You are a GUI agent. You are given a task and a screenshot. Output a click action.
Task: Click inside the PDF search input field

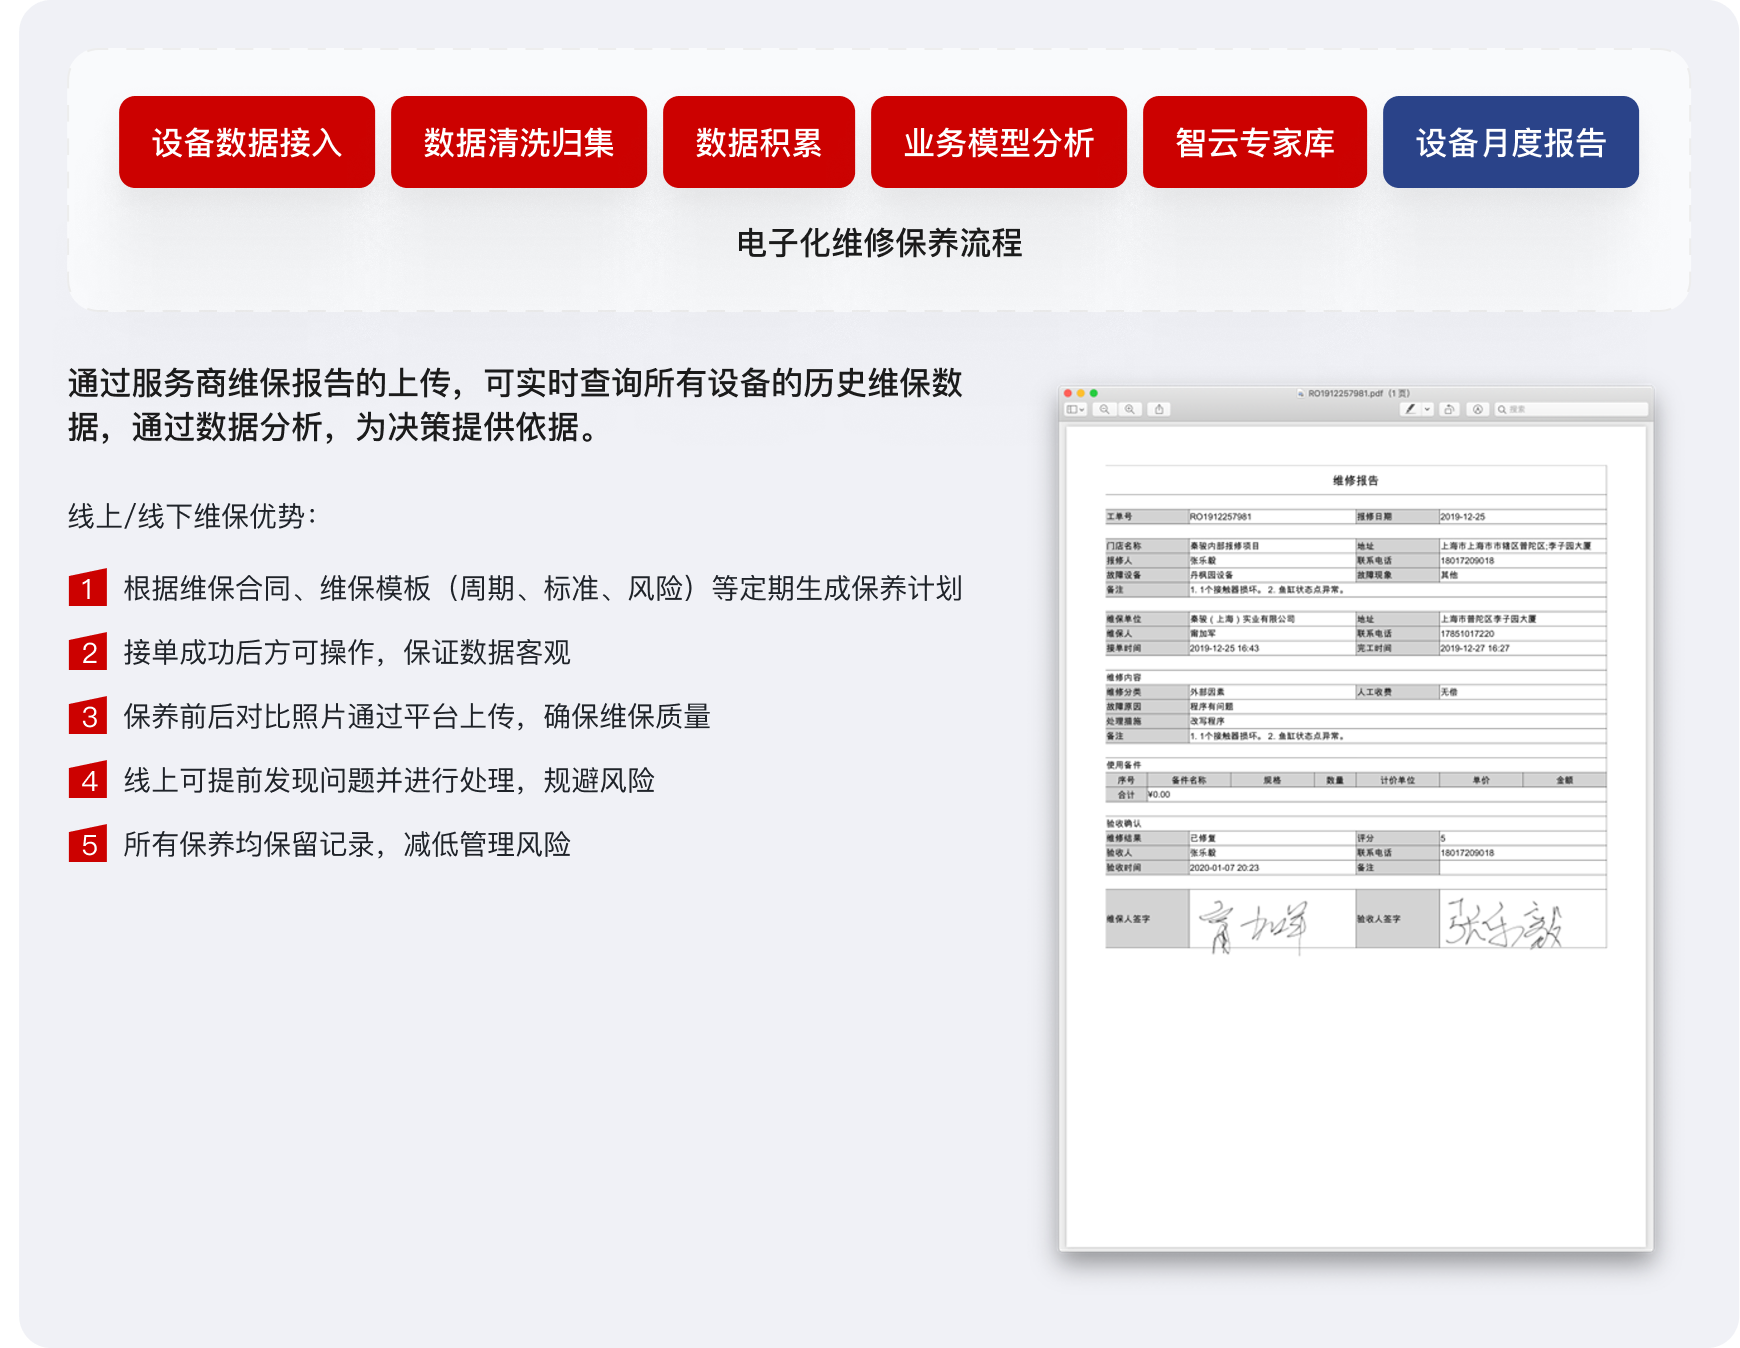tap(1560, 409)
